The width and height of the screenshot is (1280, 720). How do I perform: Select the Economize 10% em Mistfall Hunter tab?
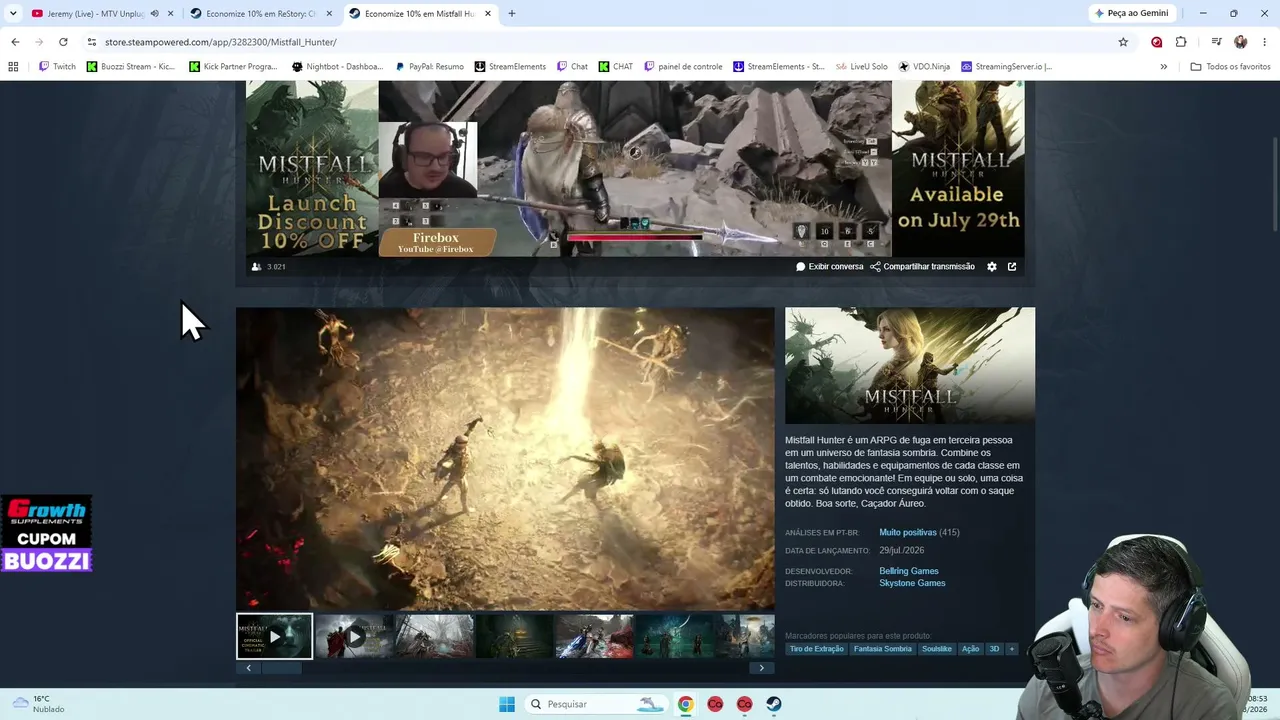coord(419,14)
